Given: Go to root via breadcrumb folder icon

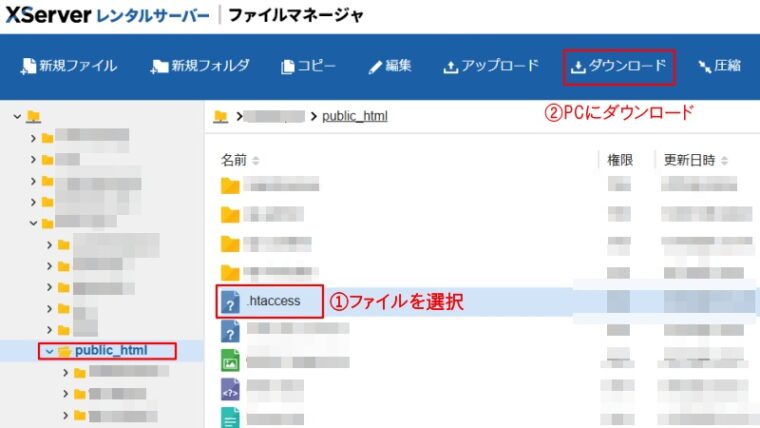Looking at the screenshot, I should click(221, 116).
